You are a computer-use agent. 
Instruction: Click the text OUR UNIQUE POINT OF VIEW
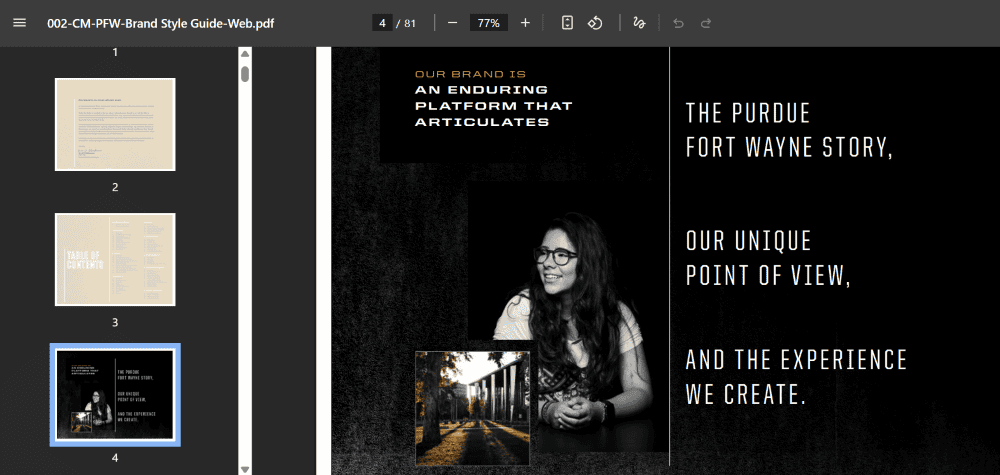coord(768,258)
